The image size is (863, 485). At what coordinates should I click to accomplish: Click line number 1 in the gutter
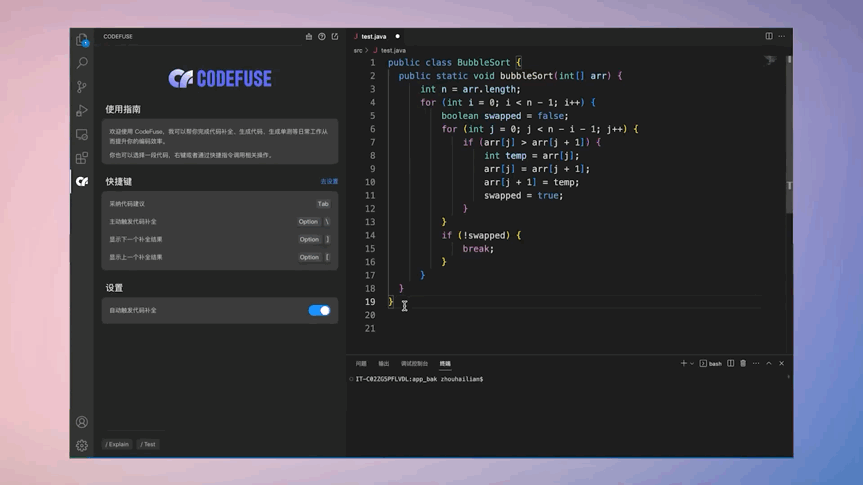(x=373, y=62)
